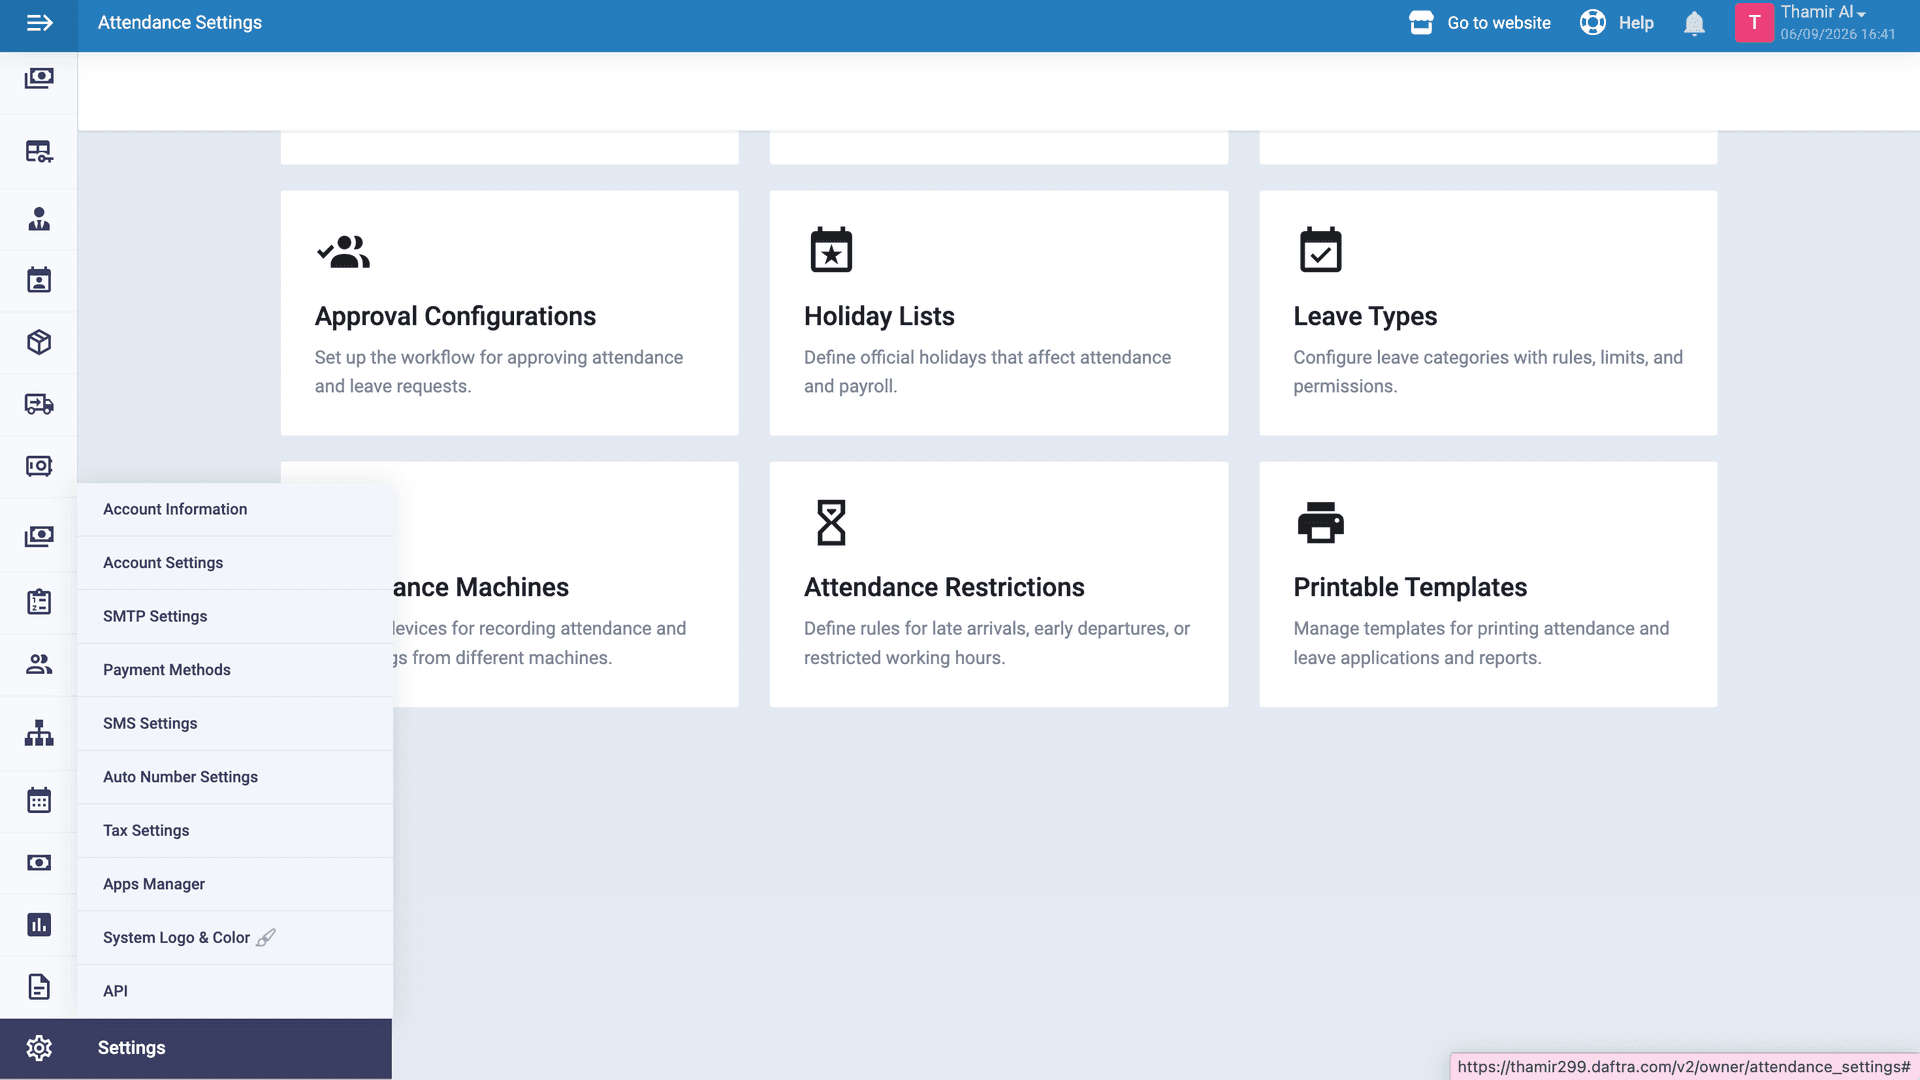Screen dimensions: 1920x1080
Task: Click the Approval Configurations people icon
Action: 343,251
